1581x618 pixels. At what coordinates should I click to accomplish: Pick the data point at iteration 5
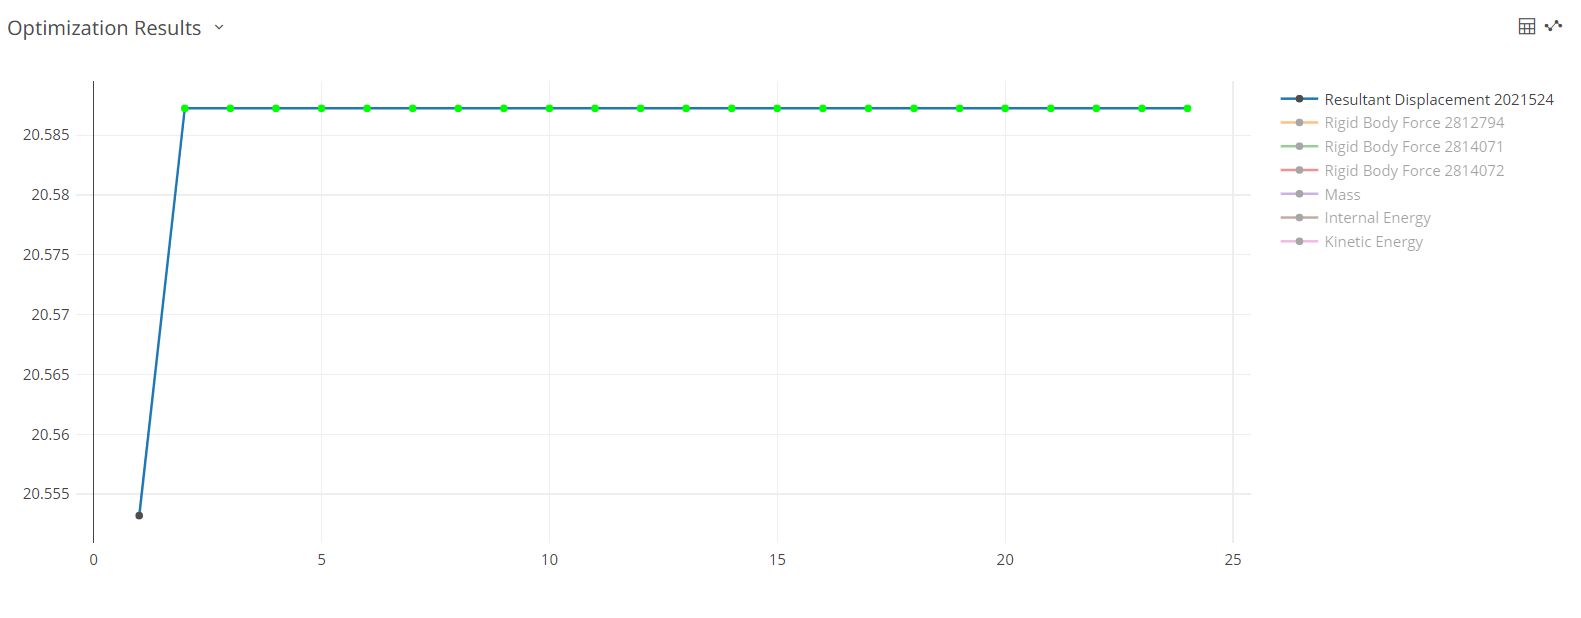322,108
